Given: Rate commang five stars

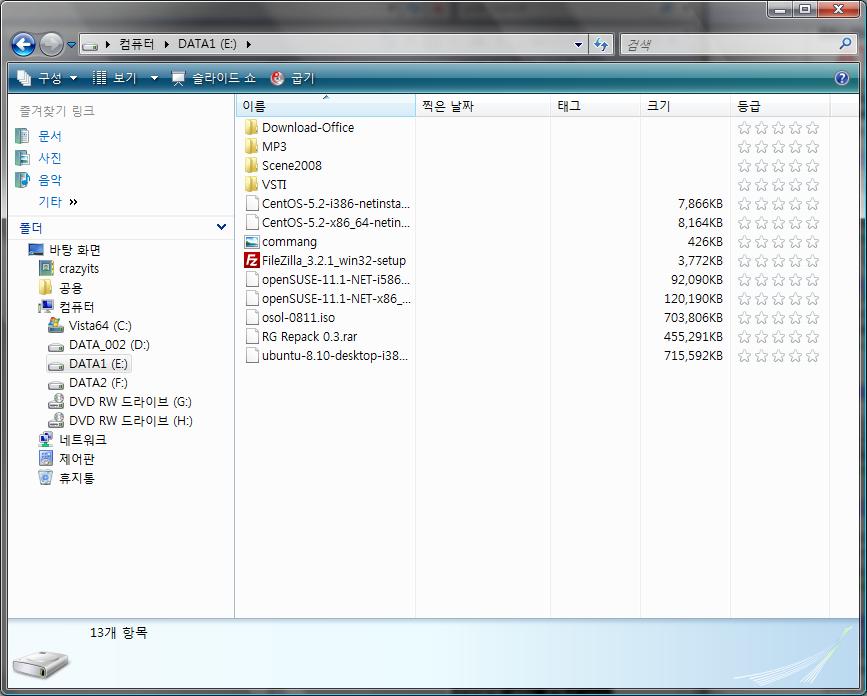Looking at the screenshot, I should coord(812,242).
